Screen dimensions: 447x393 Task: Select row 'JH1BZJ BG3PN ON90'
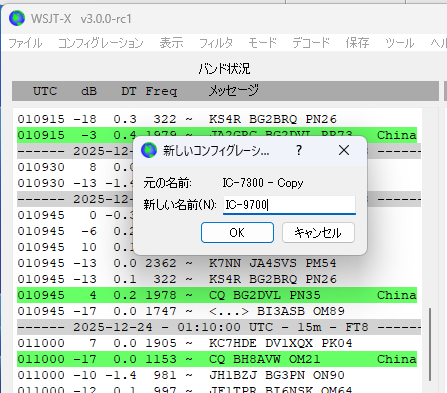(217, 375)
